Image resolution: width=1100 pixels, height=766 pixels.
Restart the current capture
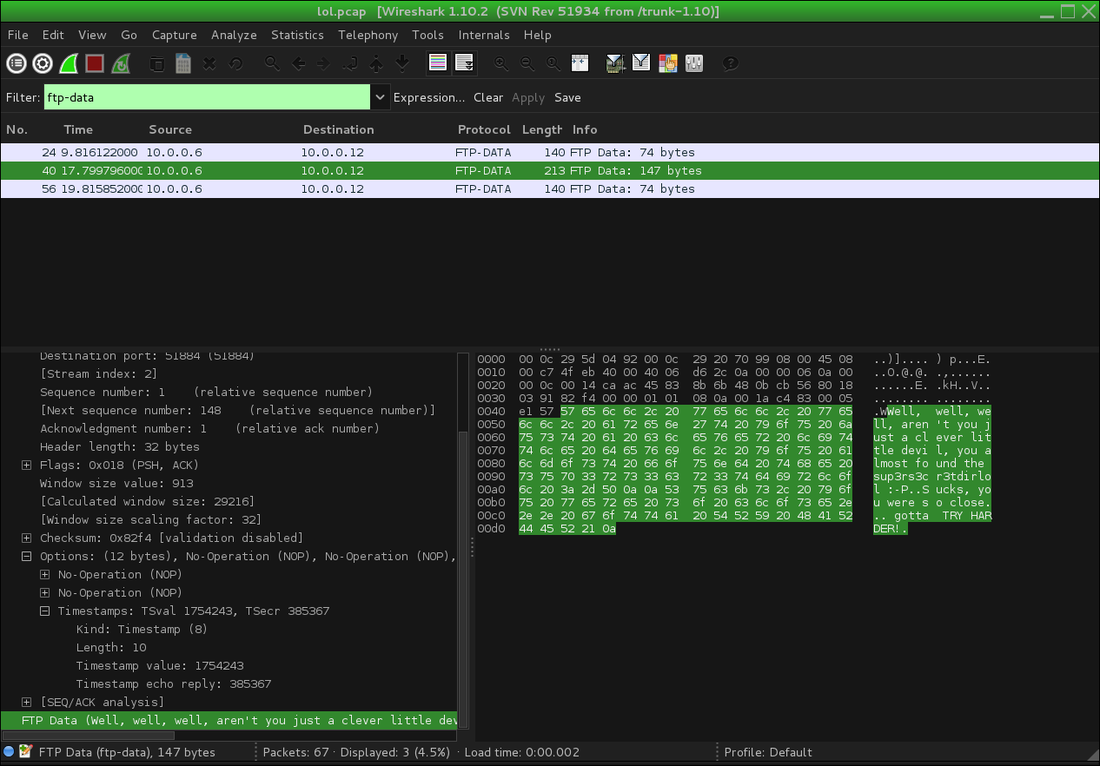tap(121, 64)
